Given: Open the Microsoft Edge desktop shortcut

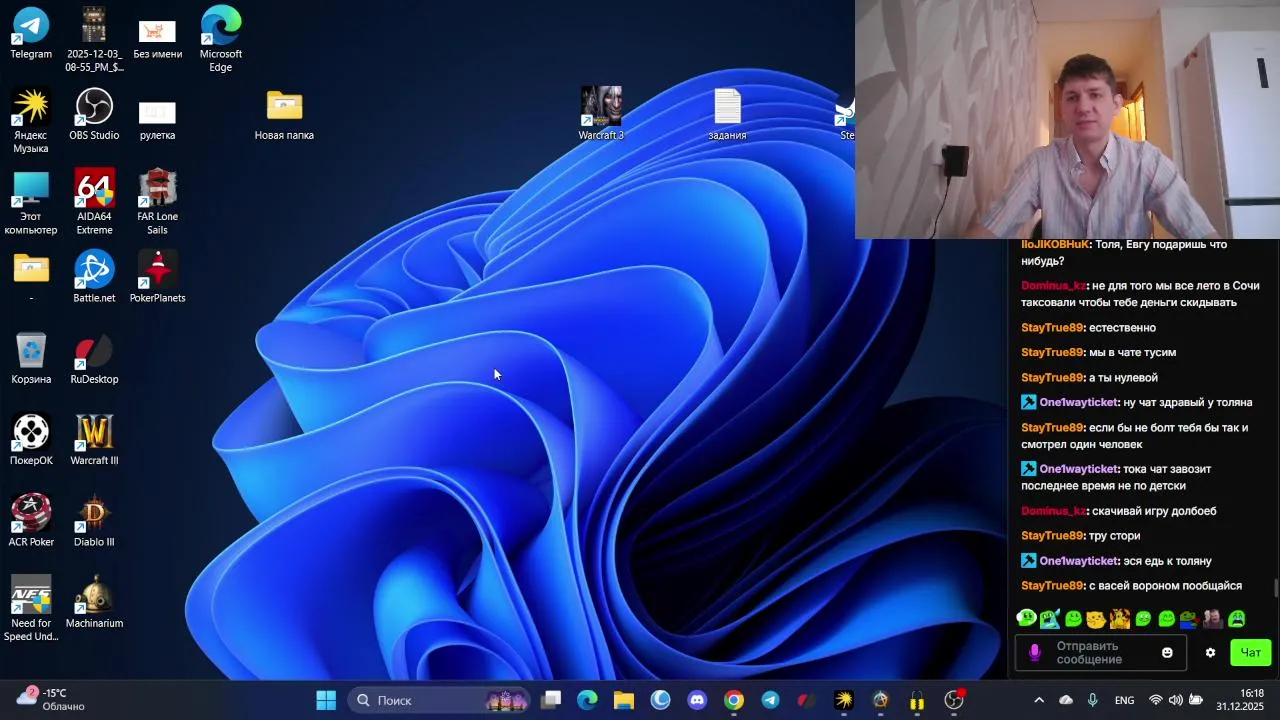Looking at the screenshot, I should click(x=220, y=38).
